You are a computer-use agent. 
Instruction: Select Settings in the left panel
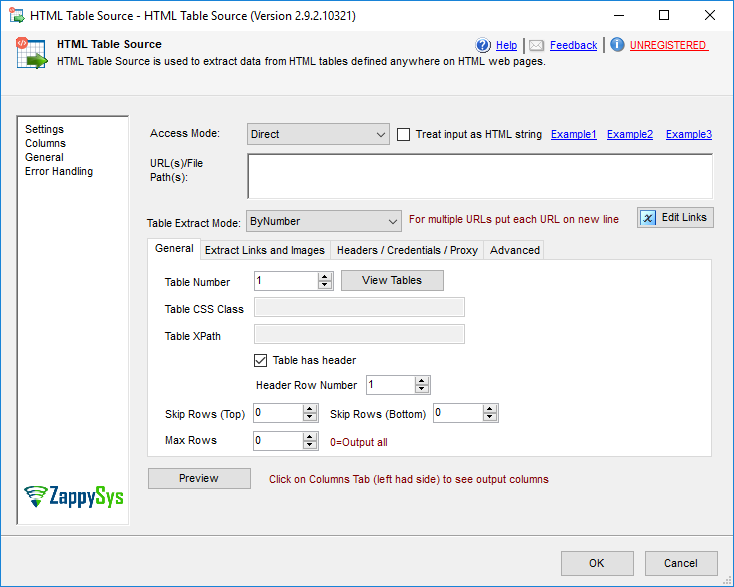click(44, 129)
